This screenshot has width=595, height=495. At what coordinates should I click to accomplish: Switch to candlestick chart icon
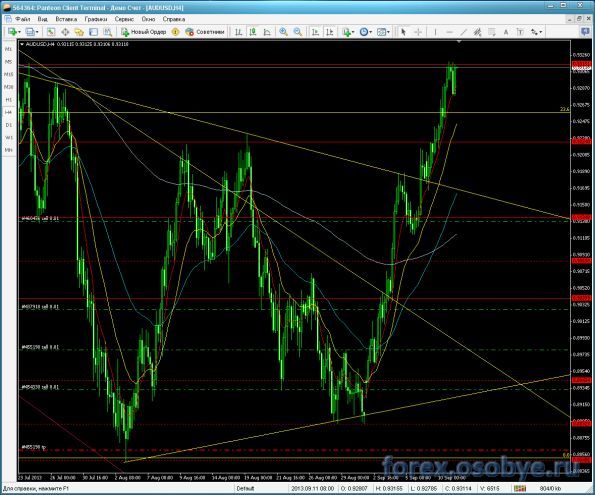coord(253,32)
